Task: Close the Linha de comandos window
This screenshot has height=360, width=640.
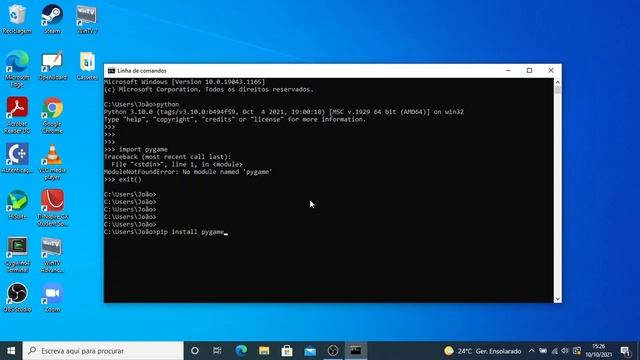Action: (x=551, y=71)
